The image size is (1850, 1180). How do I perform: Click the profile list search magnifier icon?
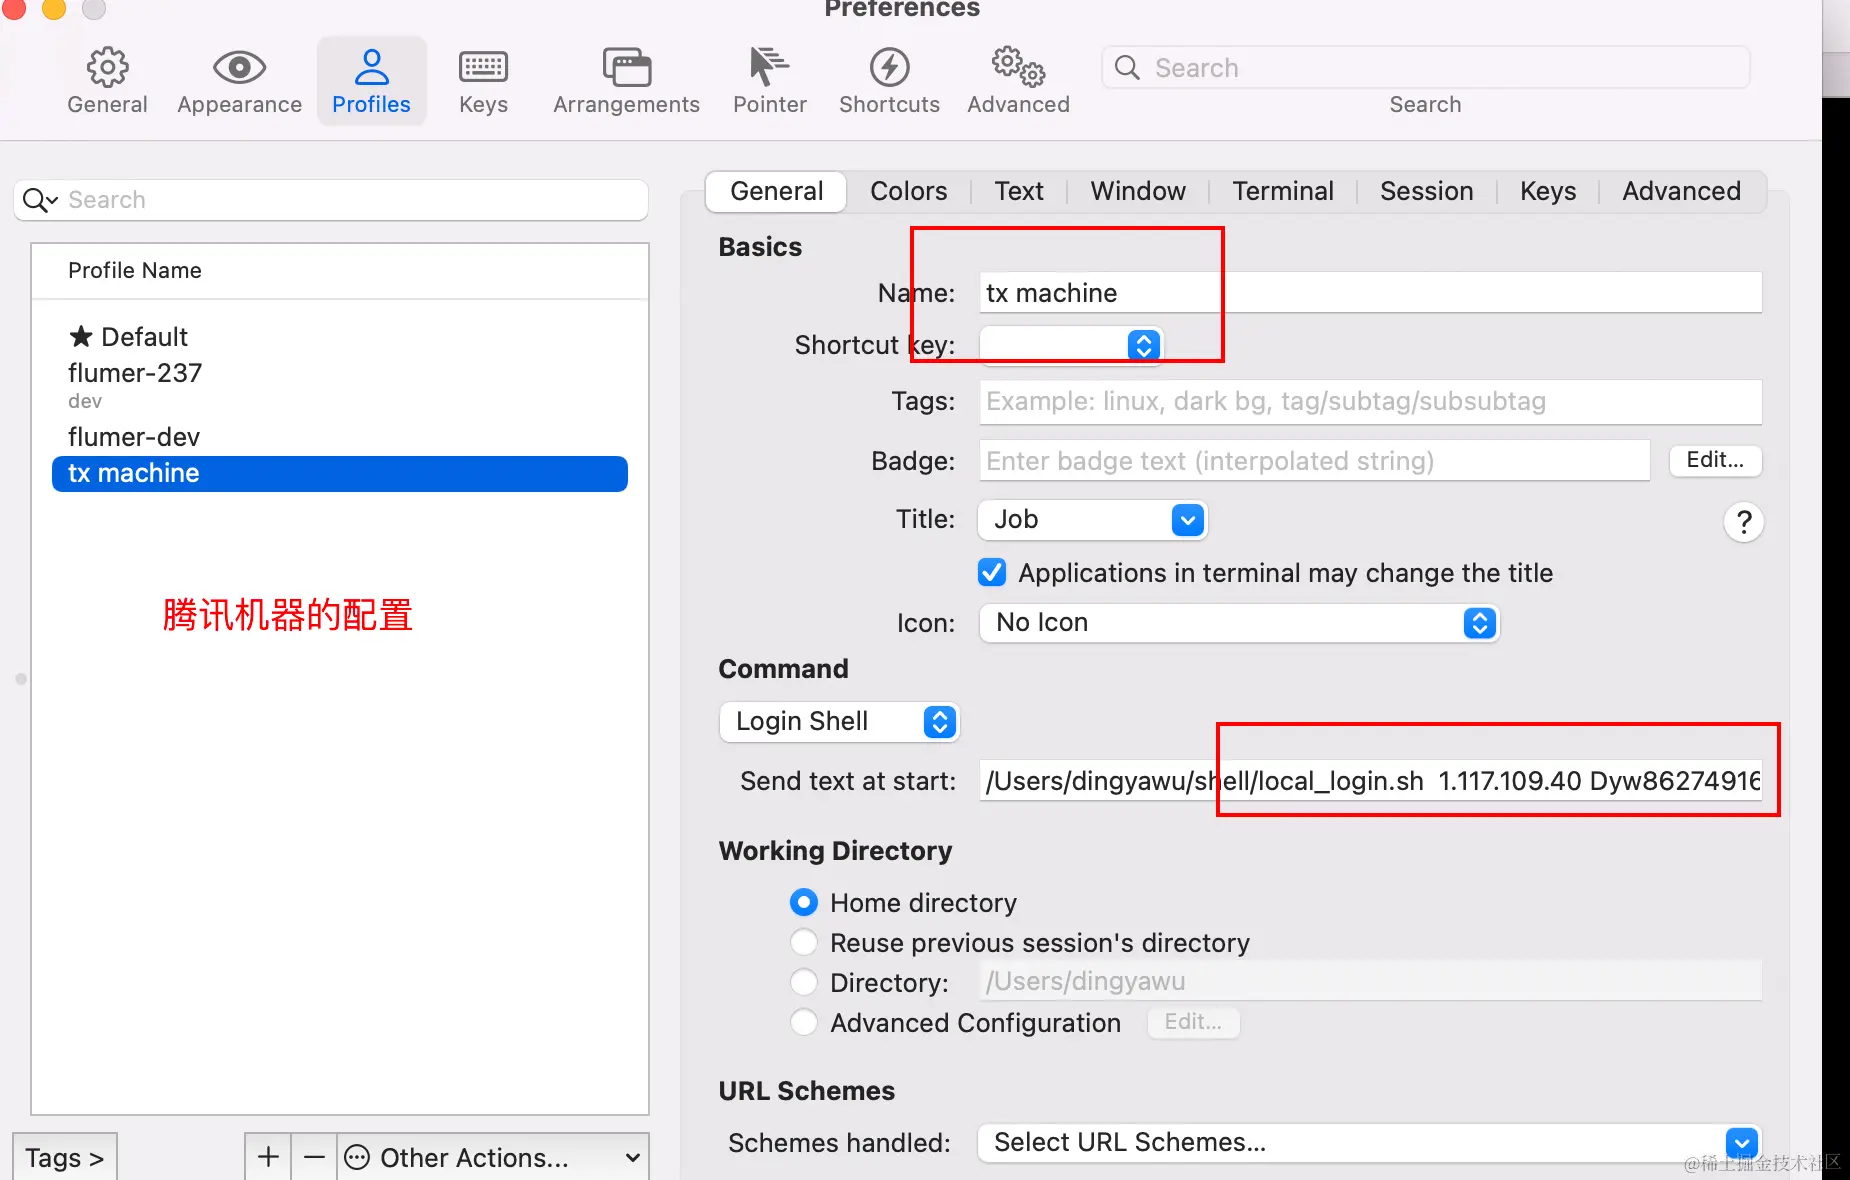[40, 200]
